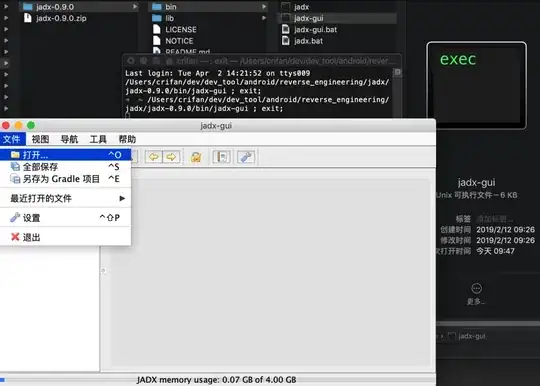Open the log viewer toolbar icon
Viewport: 540px width, 386px height.
point(221,157)
